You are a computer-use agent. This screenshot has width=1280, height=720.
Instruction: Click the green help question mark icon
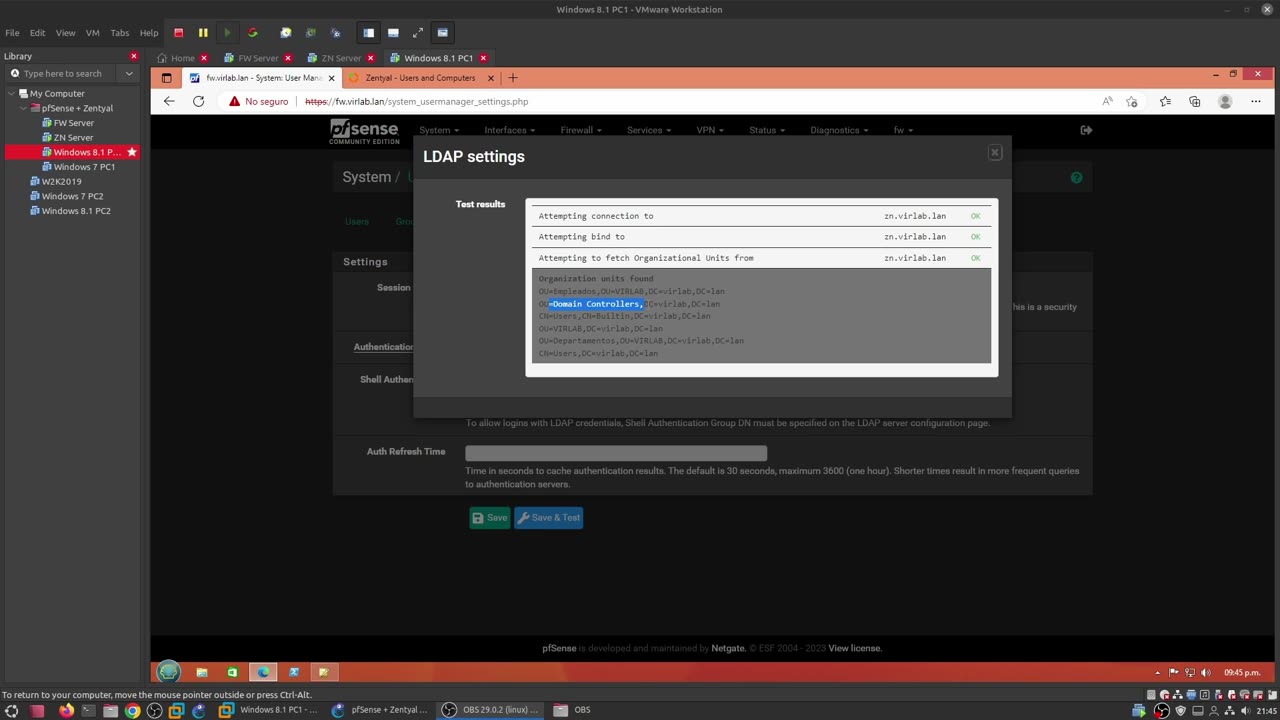click(1076, 178)
